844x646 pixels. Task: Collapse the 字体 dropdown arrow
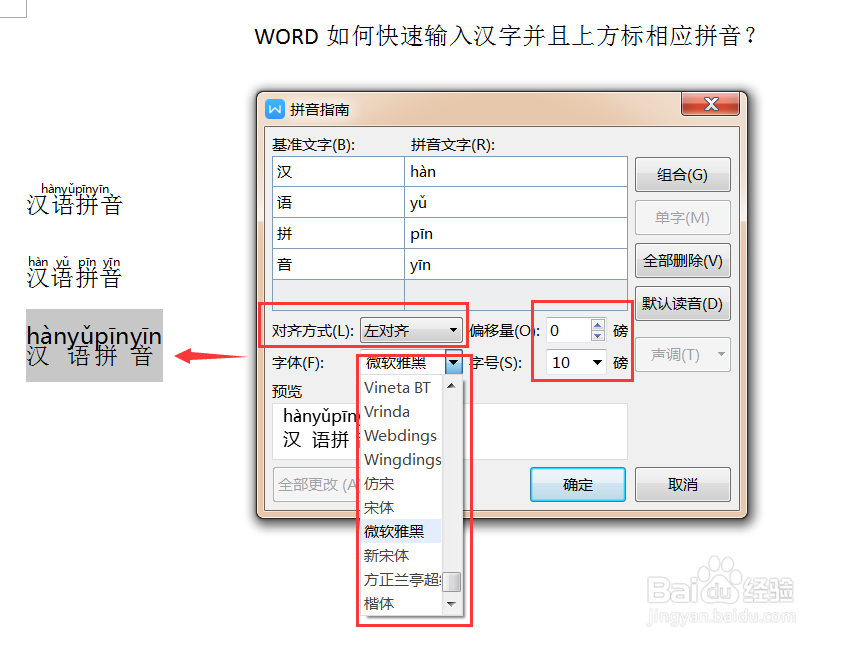click(x=454, y=363)
